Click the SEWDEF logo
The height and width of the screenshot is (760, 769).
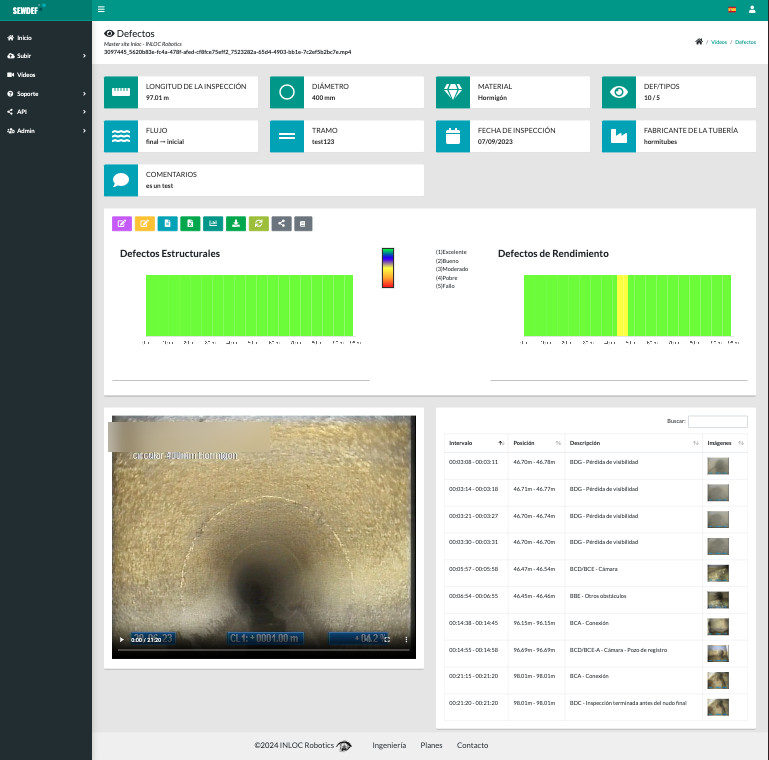[x=27, y=10]
